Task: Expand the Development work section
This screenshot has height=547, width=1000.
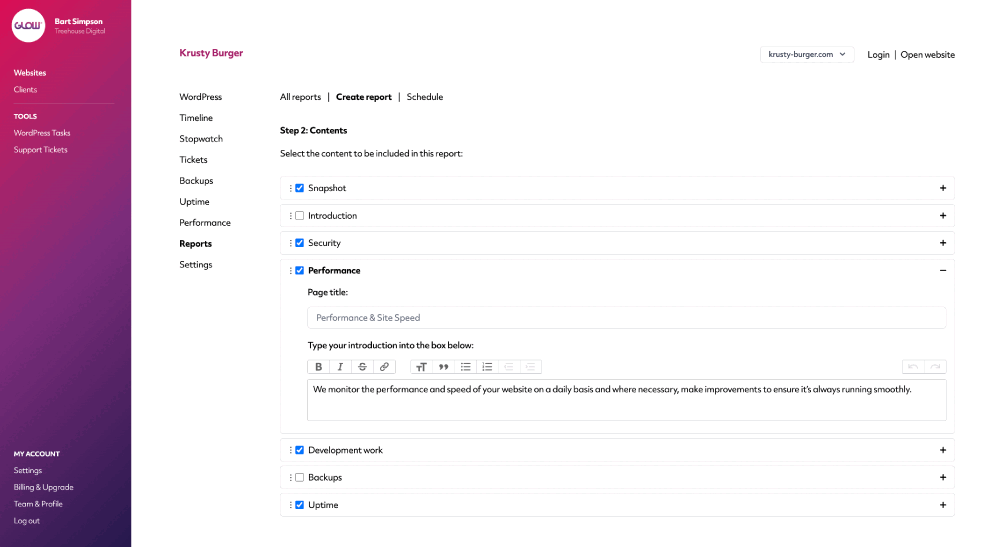Action: pyautogui.click(x=943, y=450)
